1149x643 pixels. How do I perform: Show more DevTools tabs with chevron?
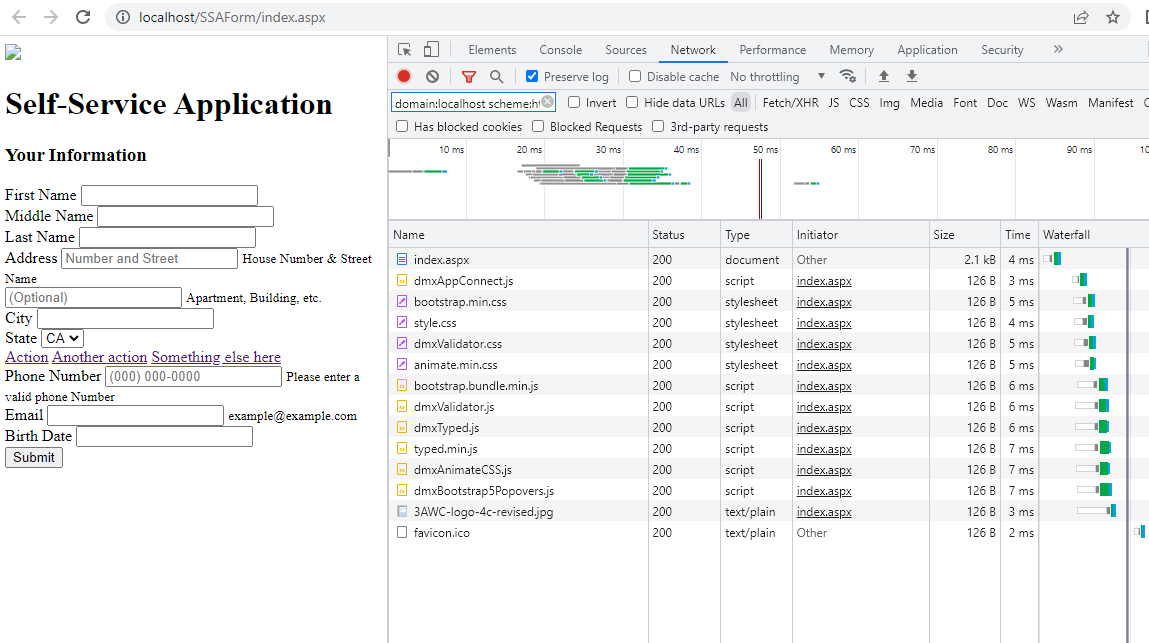pyautogui.click(x=1058, y=49)
